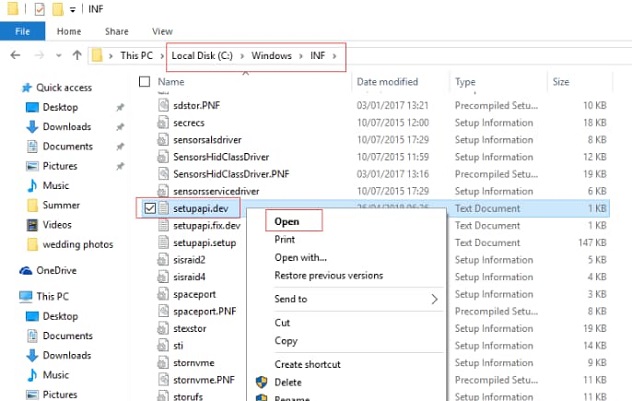632x401 pixels.
Task: Click the shield icon beside Delete
Action: (x=262, y=382)
